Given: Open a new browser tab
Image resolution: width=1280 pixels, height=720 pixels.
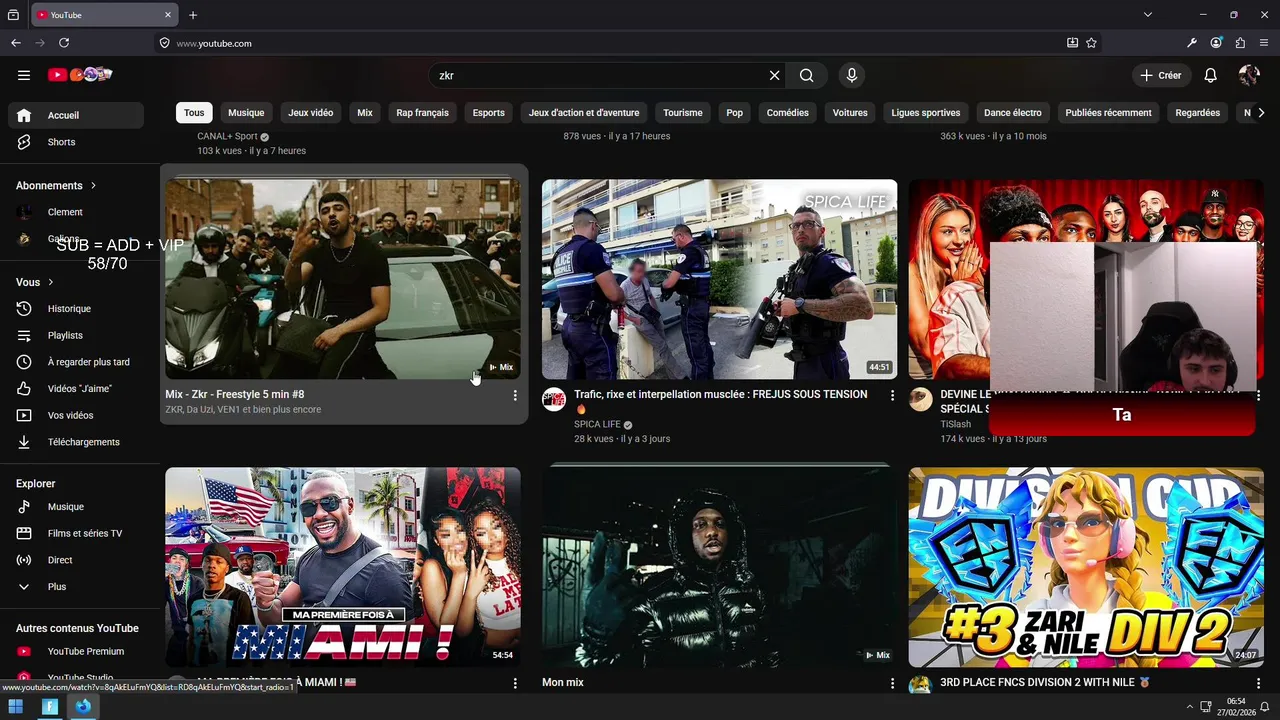Looking at the screenshot, I should (x=193, y=15).
